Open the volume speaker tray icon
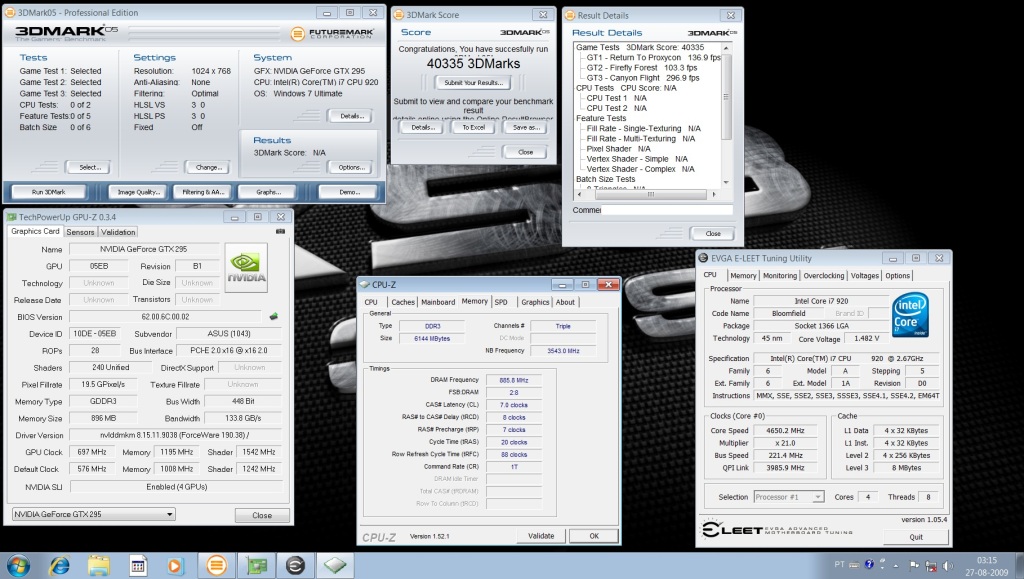Image resolution: width=1024 pixels, height=579 pixels. [948, 566]
